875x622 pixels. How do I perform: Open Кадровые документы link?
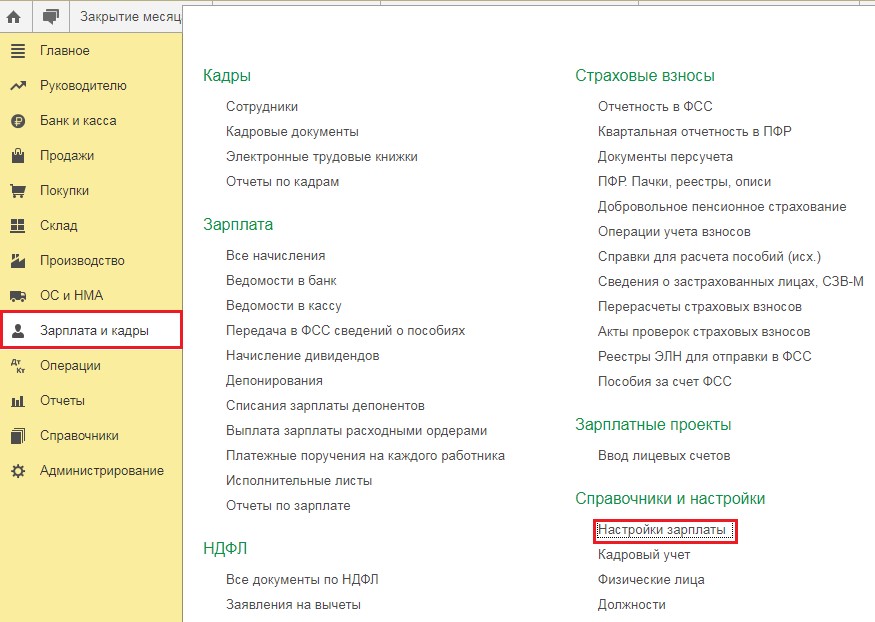[x=292, y=132]
